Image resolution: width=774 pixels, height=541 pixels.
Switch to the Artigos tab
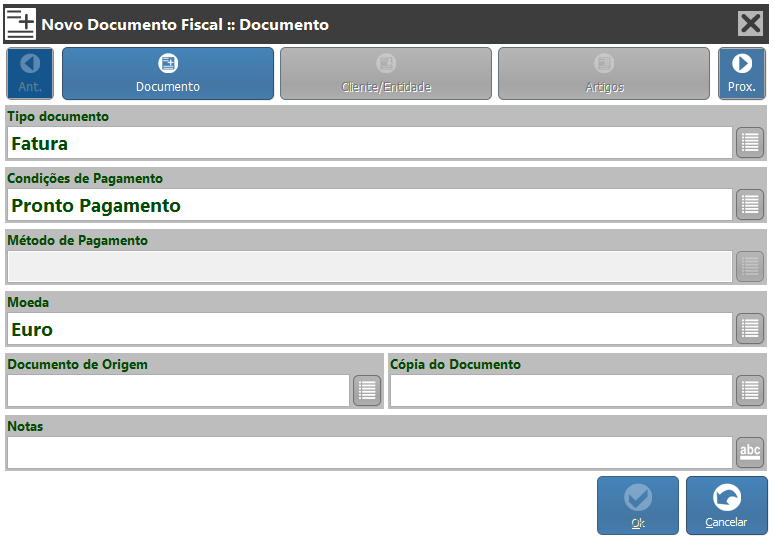point(604,74)
